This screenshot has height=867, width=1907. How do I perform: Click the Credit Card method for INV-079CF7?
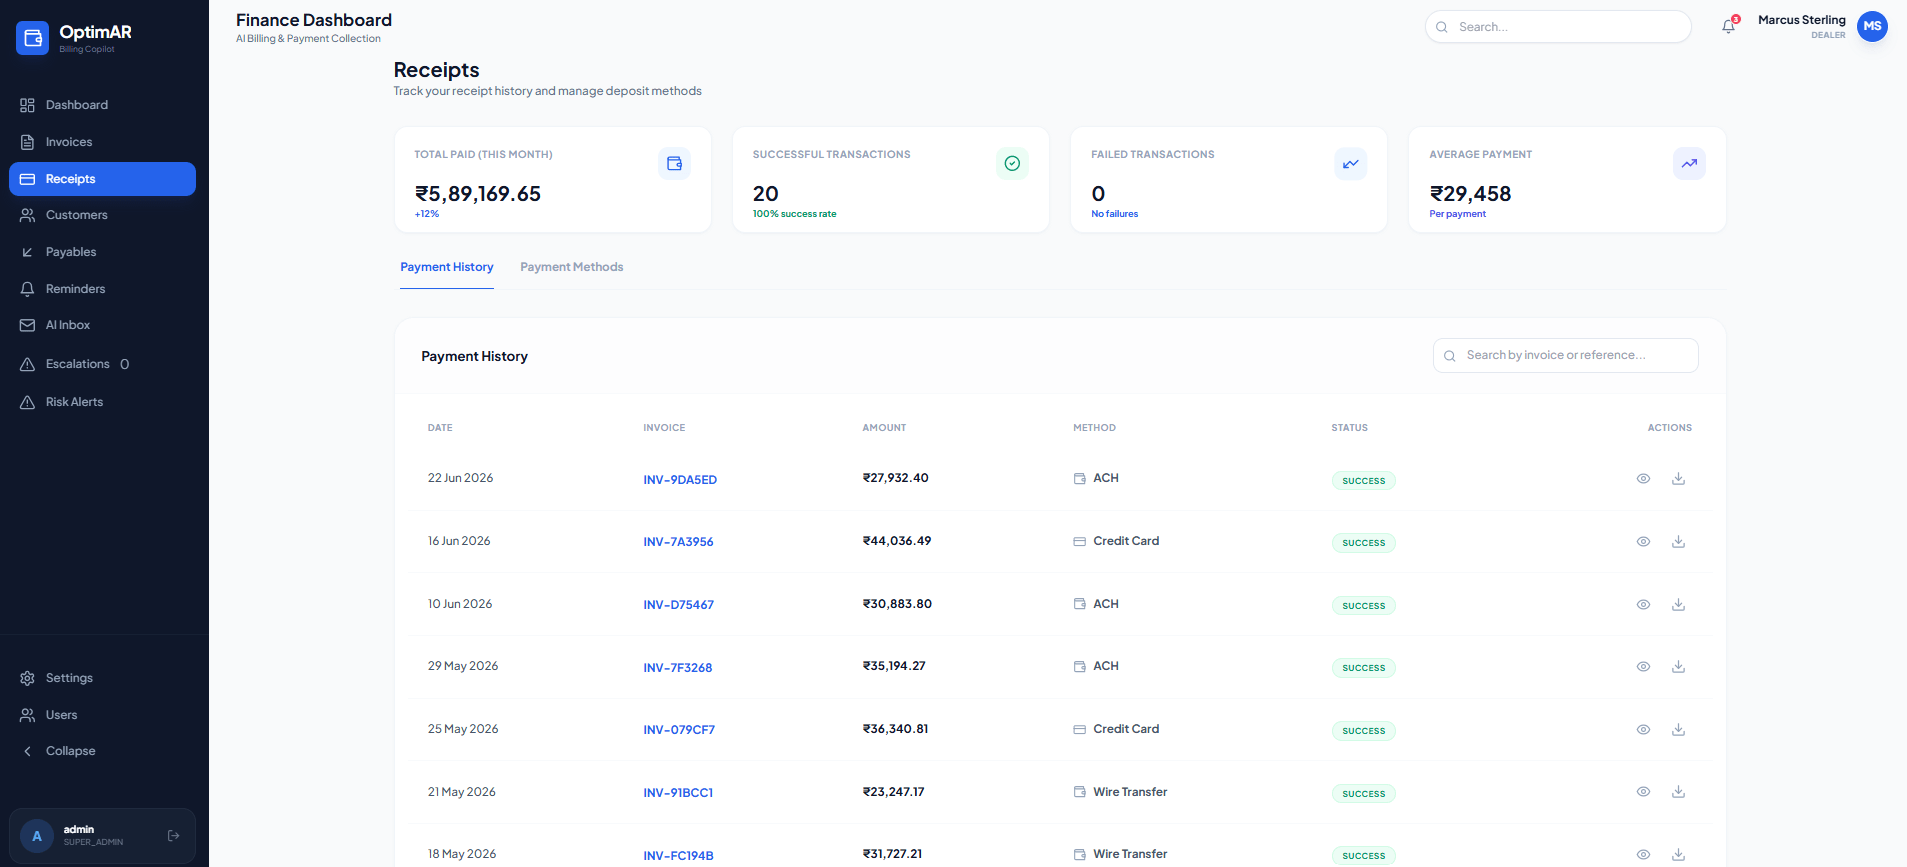point(1116,729)
